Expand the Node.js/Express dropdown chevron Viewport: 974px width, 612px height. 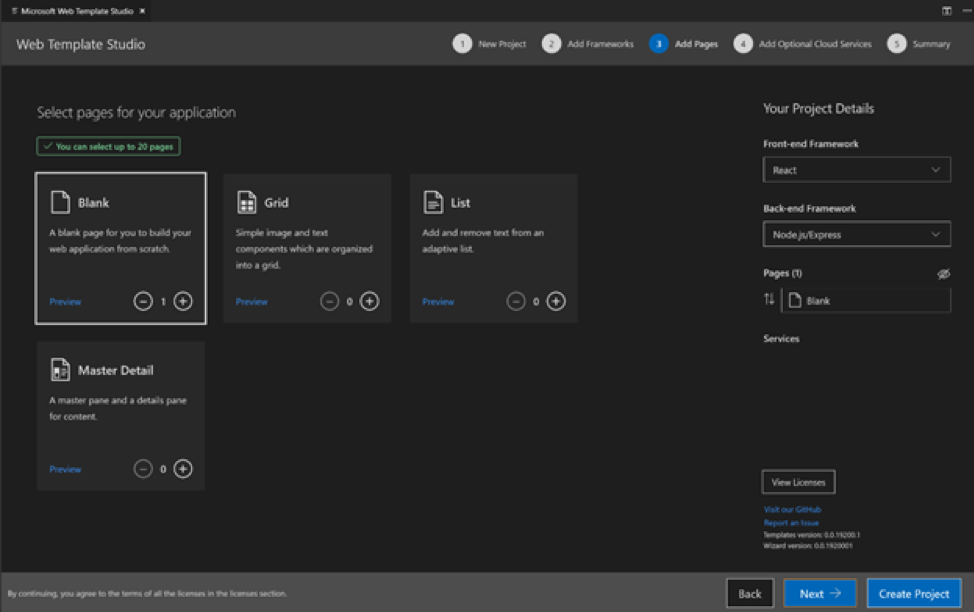(x=935, y=234)
